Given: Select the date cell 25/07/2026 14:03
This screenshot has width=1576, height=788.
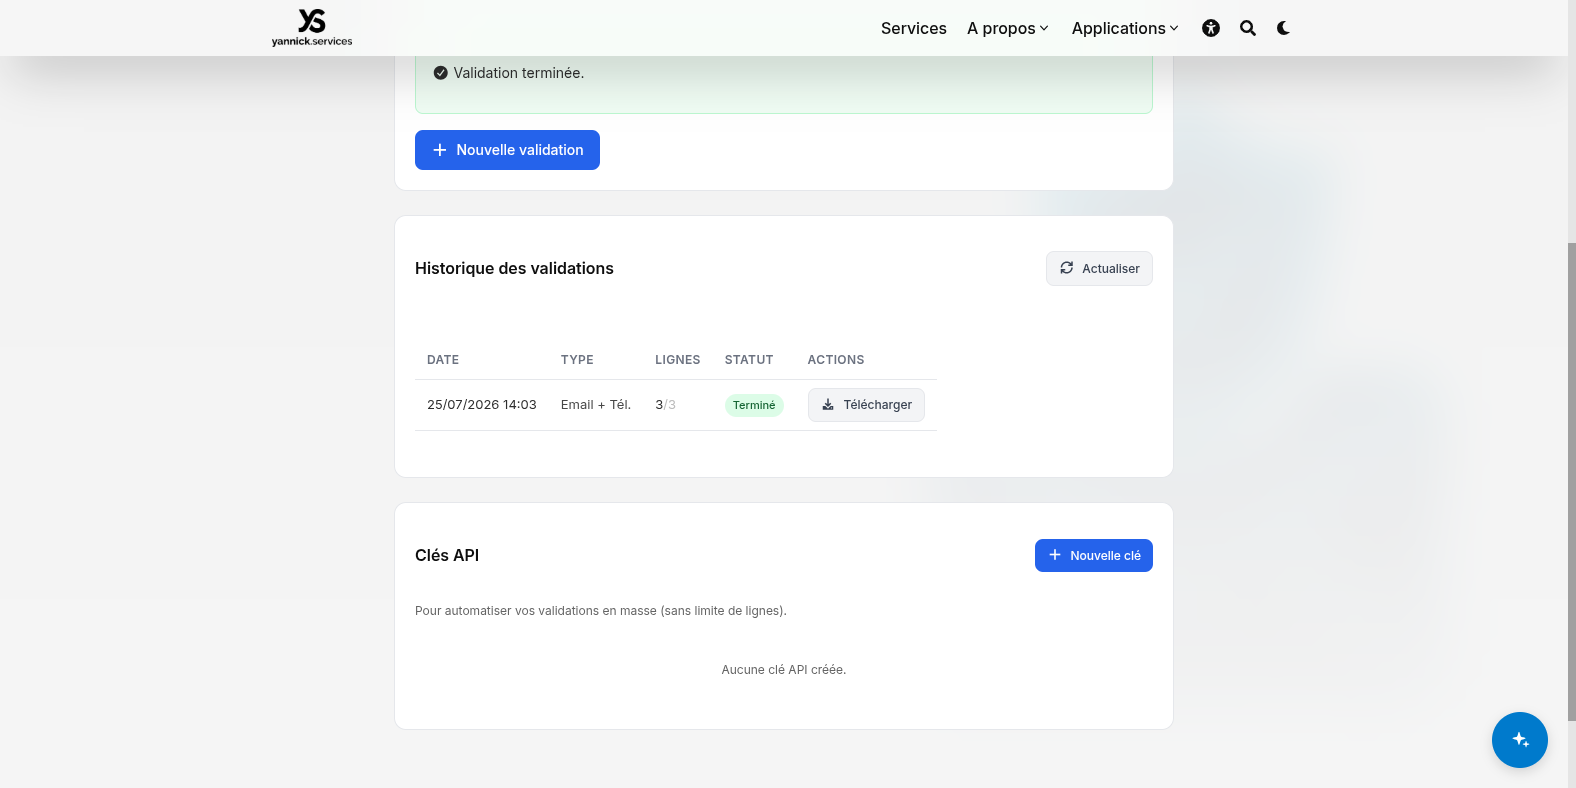Looking at the screenshot, I should 482,405.
